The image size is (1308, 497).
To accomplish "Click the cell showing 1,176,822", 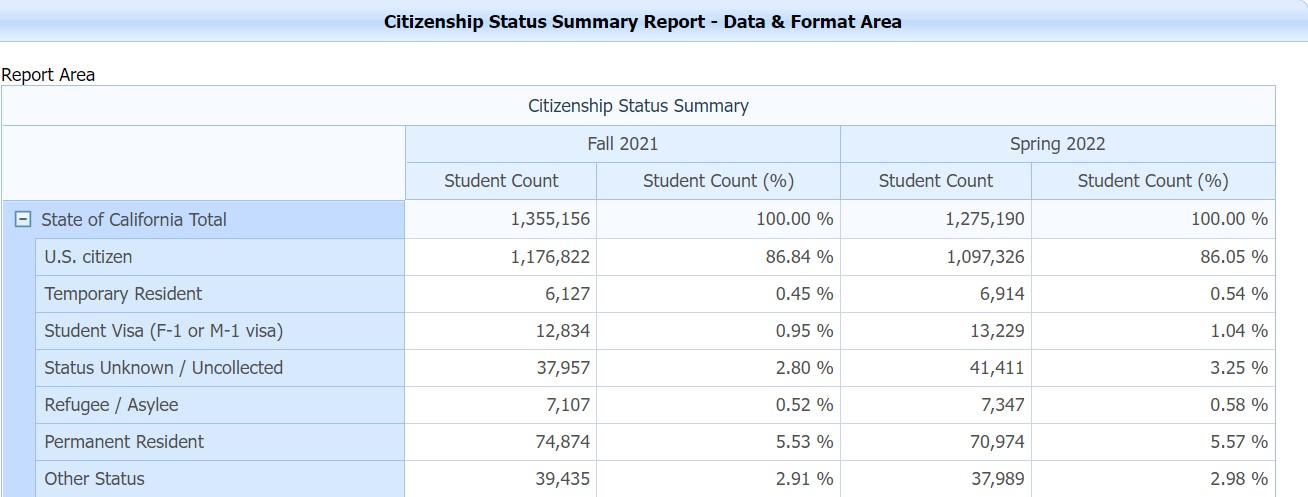I will [501, 257].
